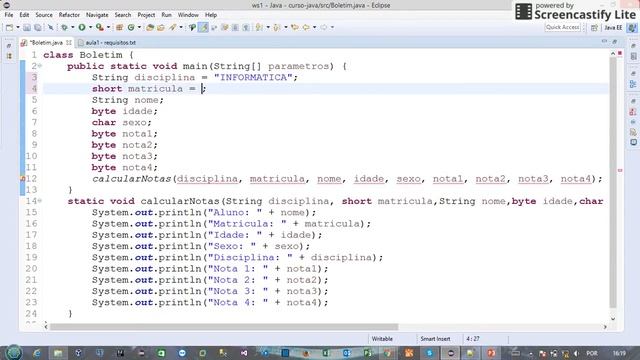Click the Back navigation arrow icon
The image size is (640, 360).
click(306, 27)
